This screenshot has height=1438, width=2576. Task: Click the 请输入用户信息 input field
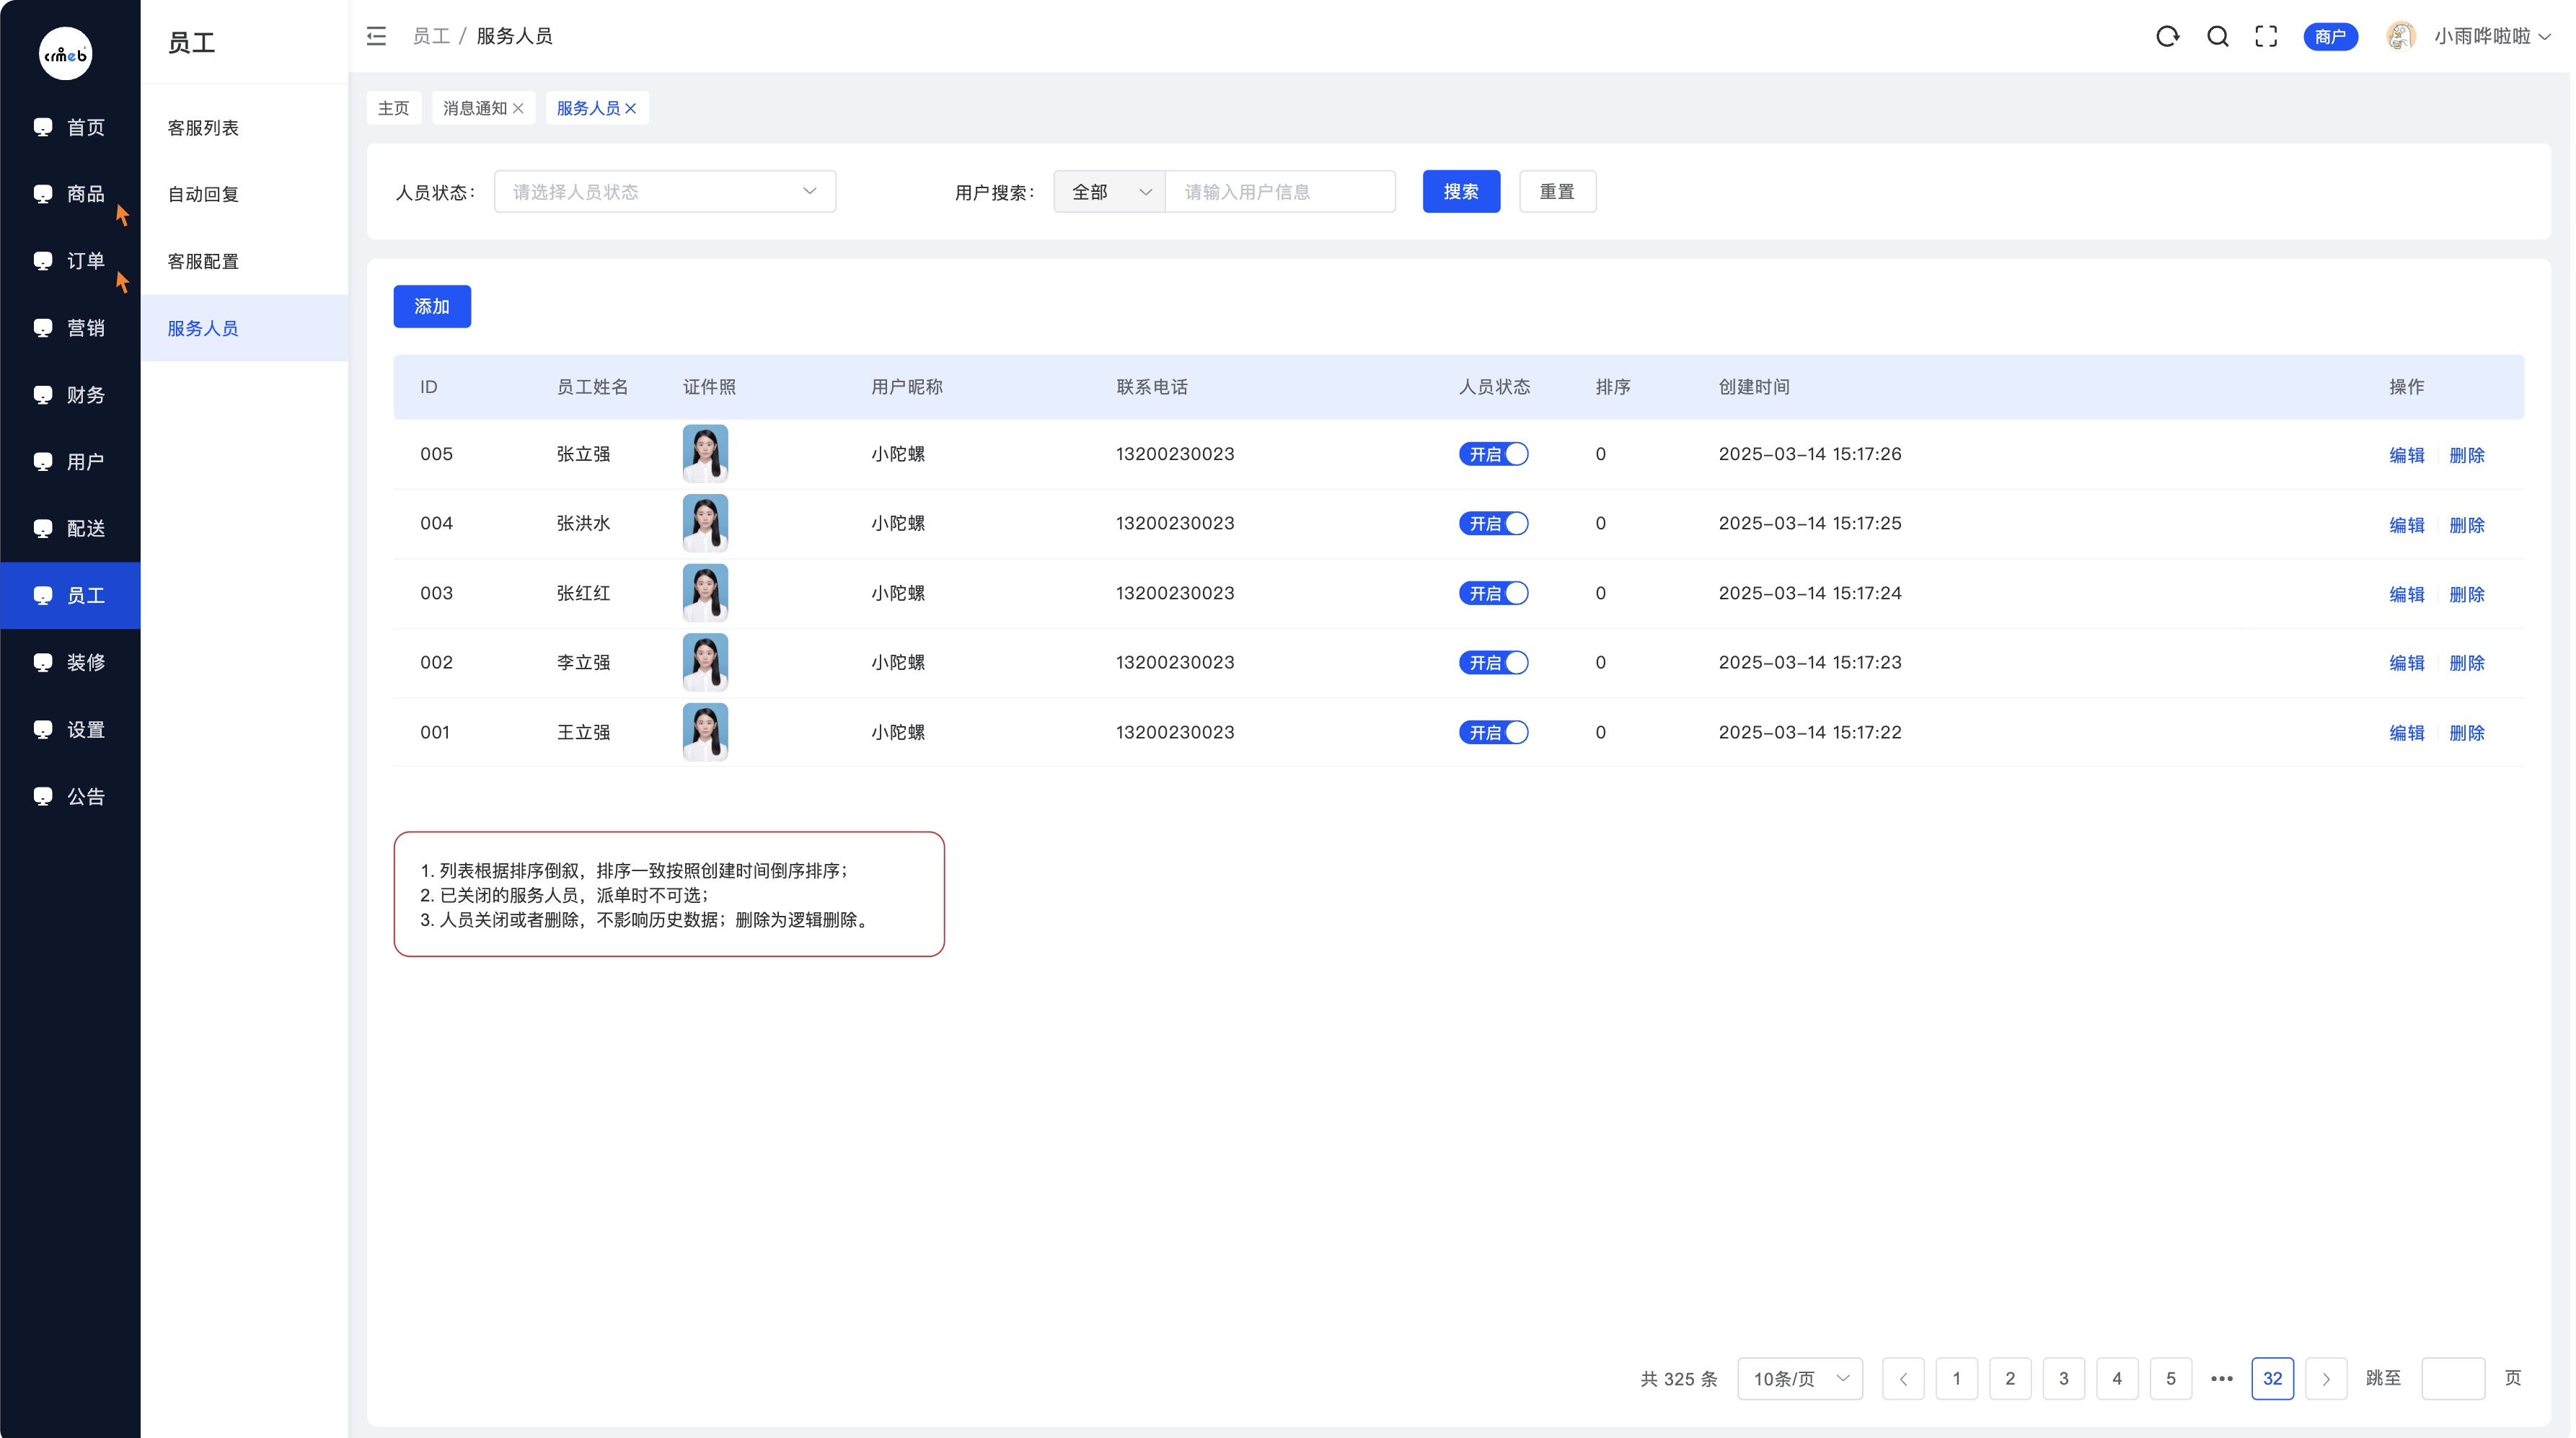(x=1279, y=192)
